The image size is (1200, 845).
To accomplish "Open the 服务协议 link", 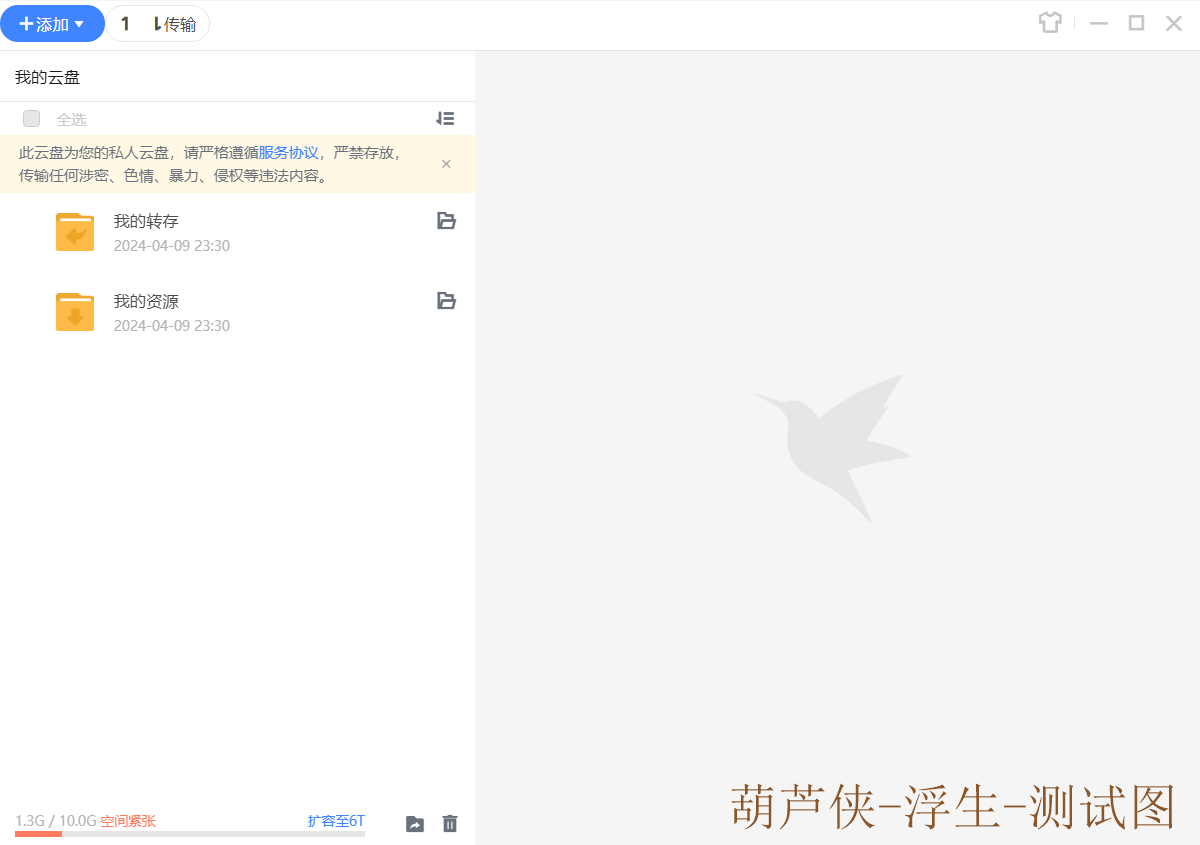I will tap(288, 153).
